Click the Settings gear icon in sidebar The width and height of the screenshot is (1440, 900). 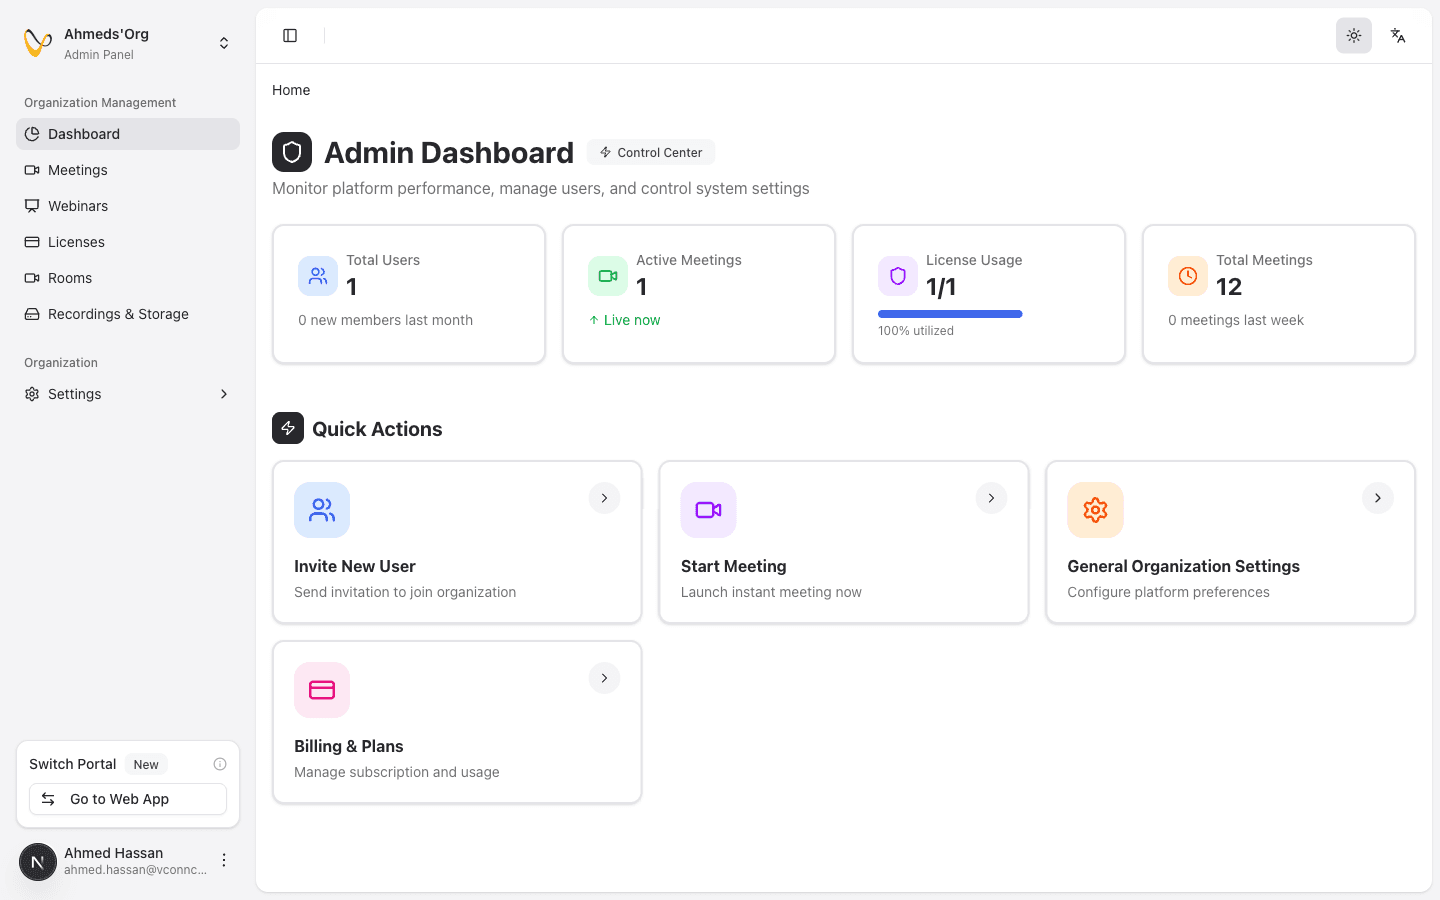coord(32,394)
